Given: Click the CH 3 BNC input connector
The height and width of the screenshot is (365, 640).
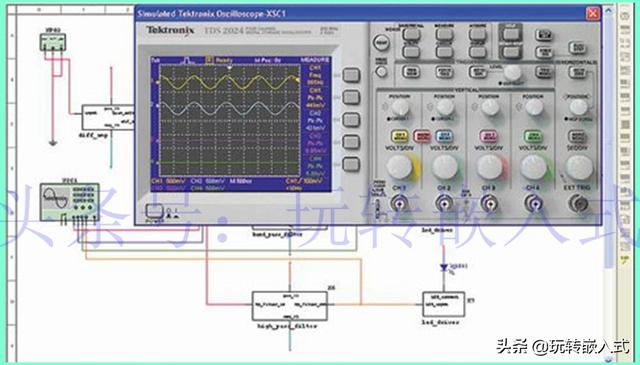Looking at the screenshot, I should (x=489, y=203).
